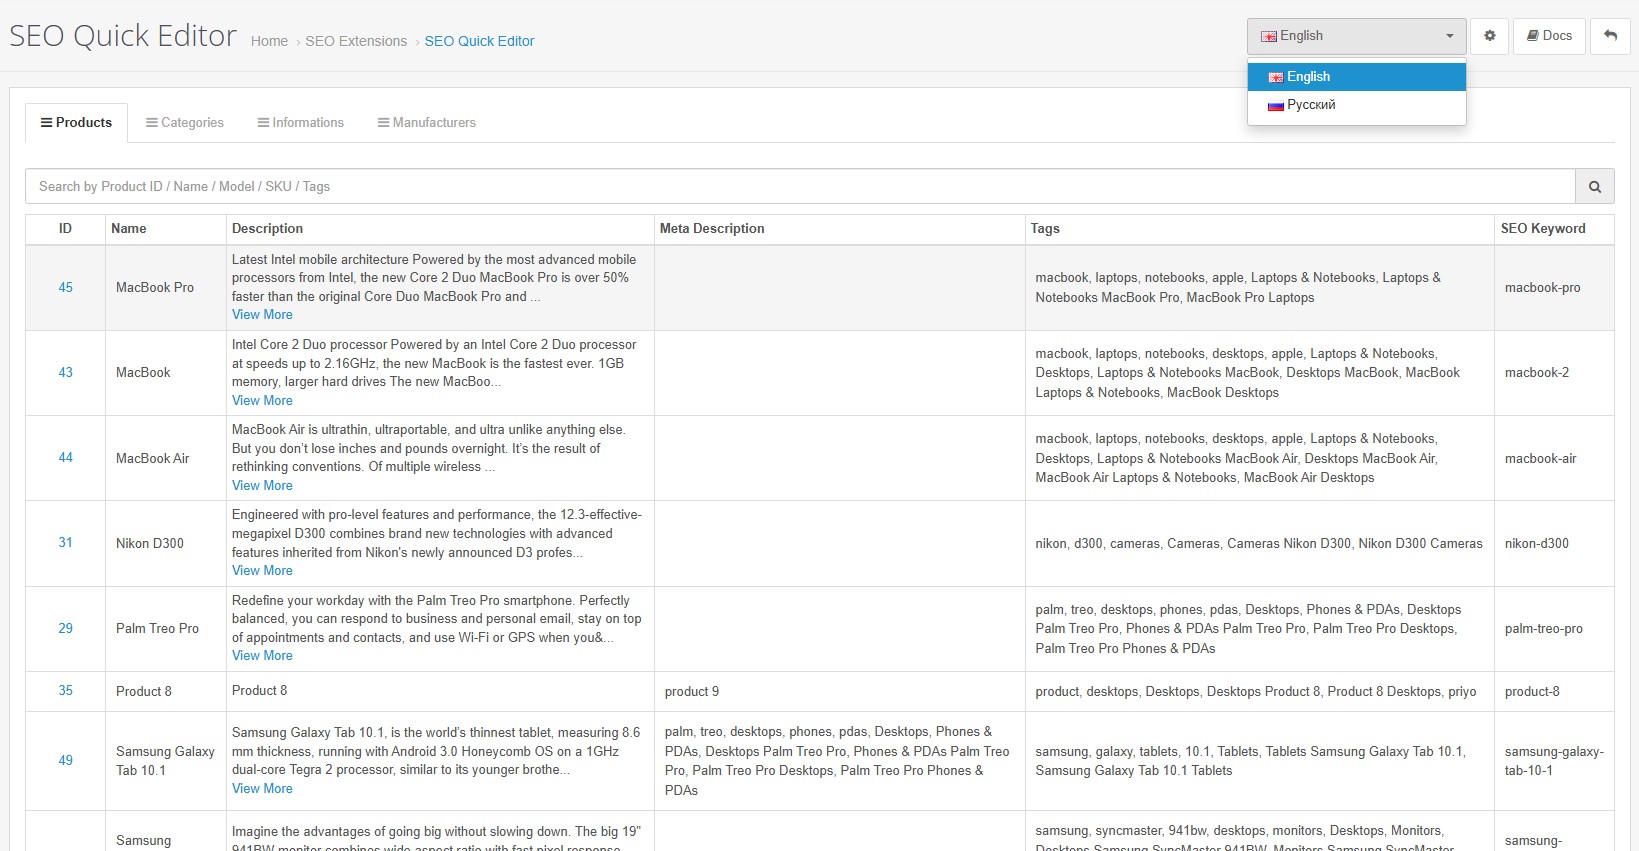This screenshot has height=851, width=1639.
Task: Open SEO Extensions breadcrumb link
Action: [356, 41]
